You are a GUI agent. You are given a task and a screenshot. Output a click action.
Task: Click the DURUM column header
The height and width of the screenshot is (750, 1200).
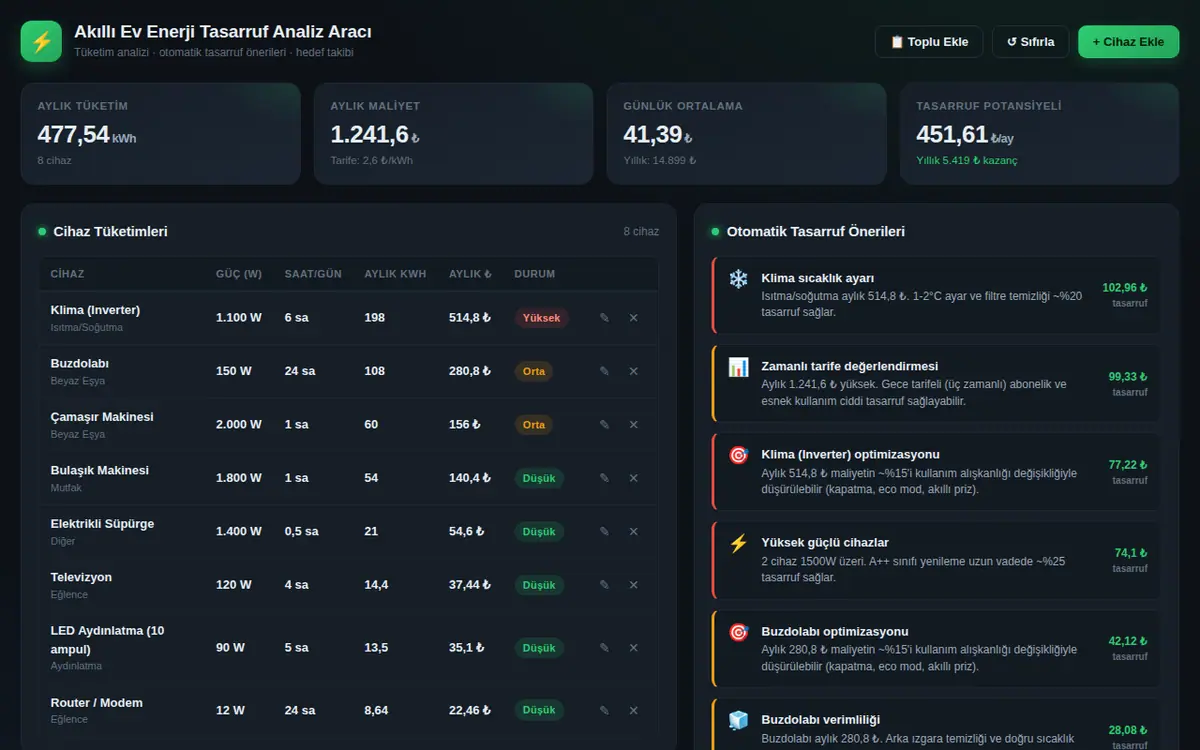535,274
